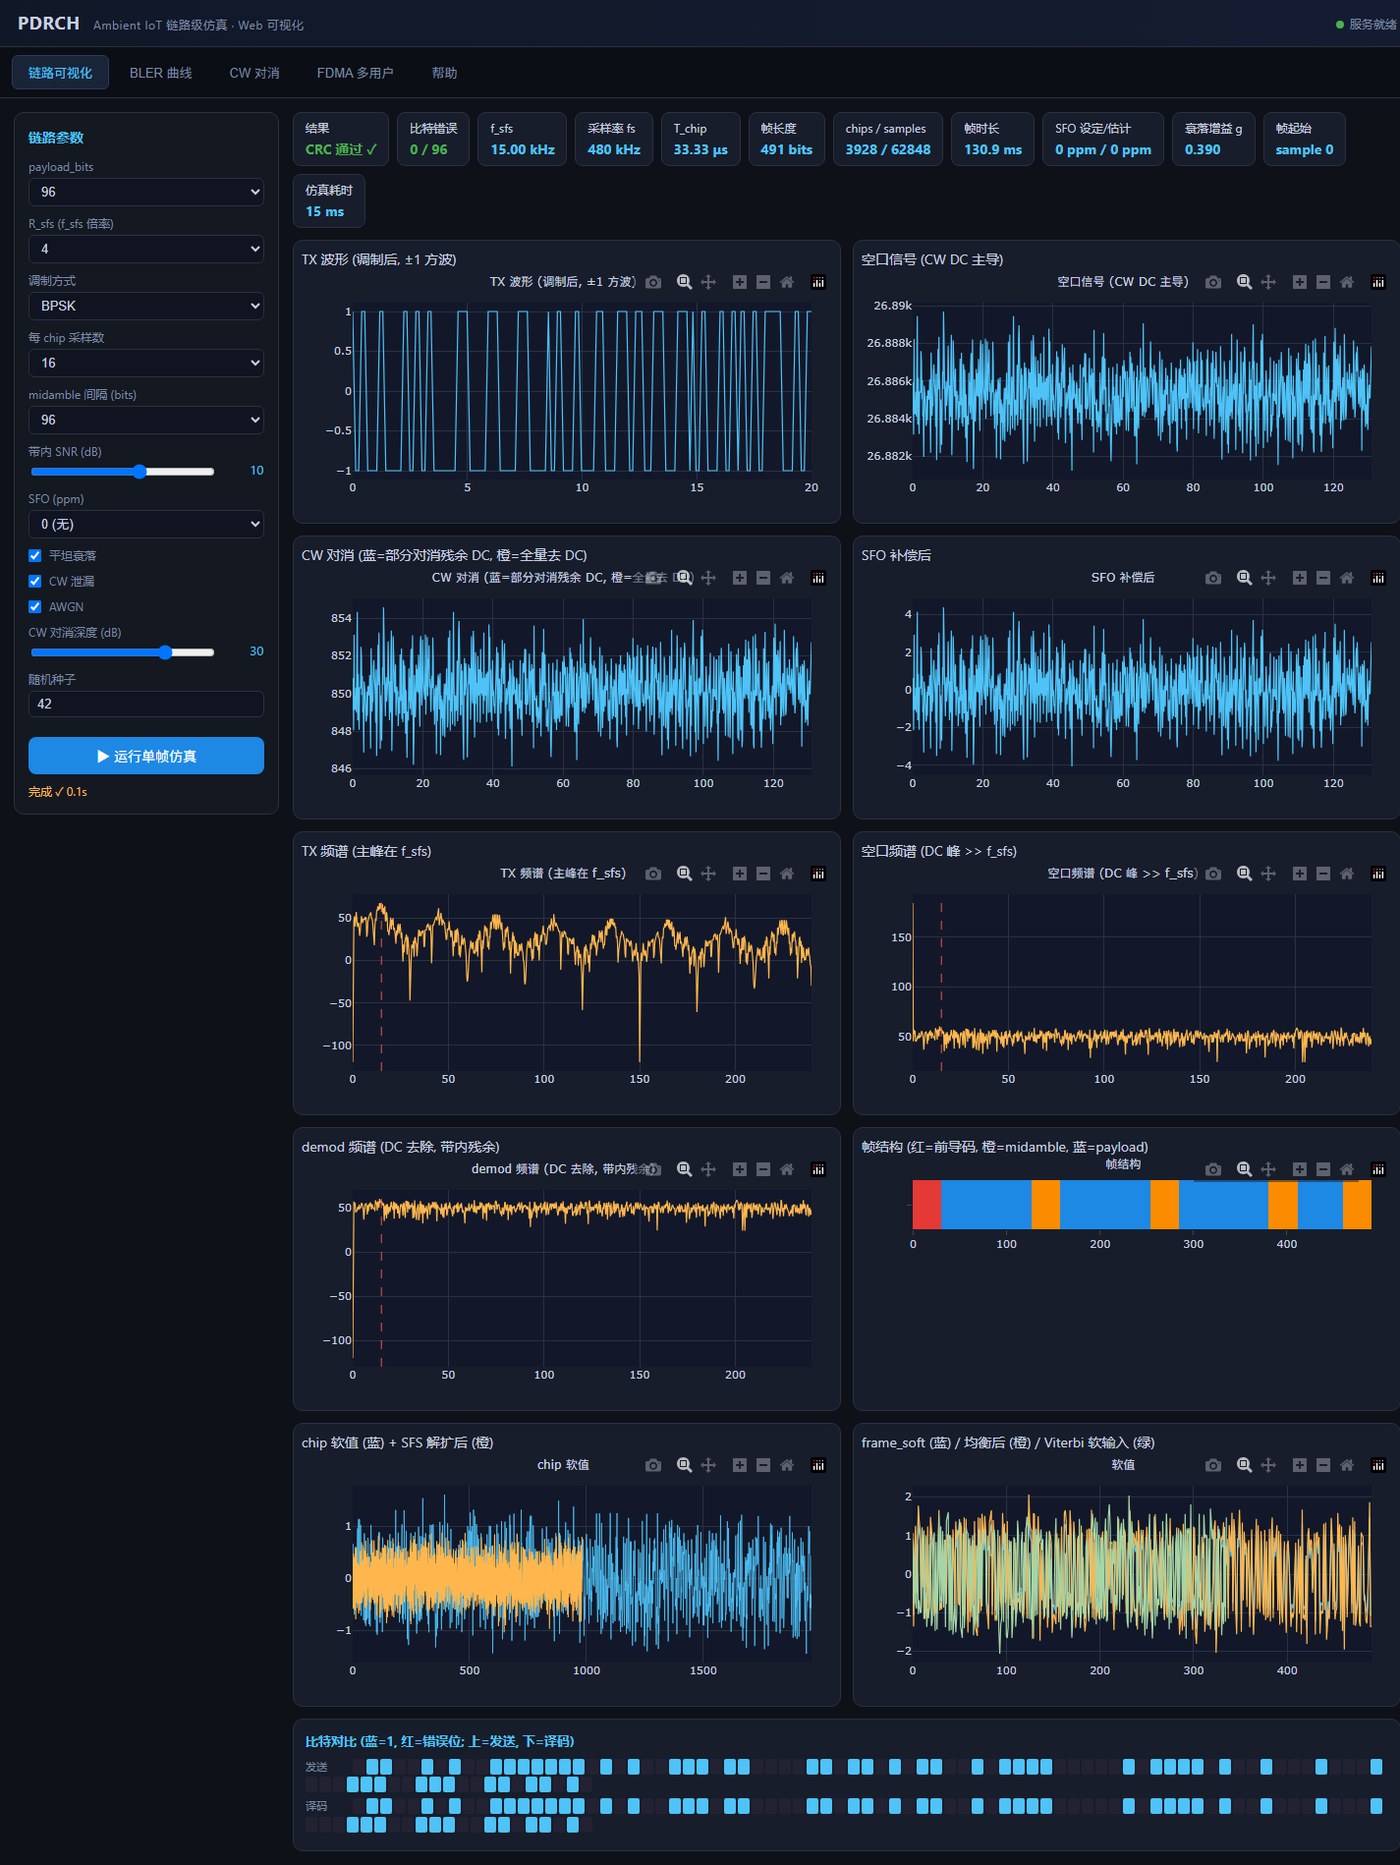Image resolution: width=1400 pixels, height=1865 pixels.
Task: Click camera download icon on TX 波形 chart
Action: (x=653, y=282)
